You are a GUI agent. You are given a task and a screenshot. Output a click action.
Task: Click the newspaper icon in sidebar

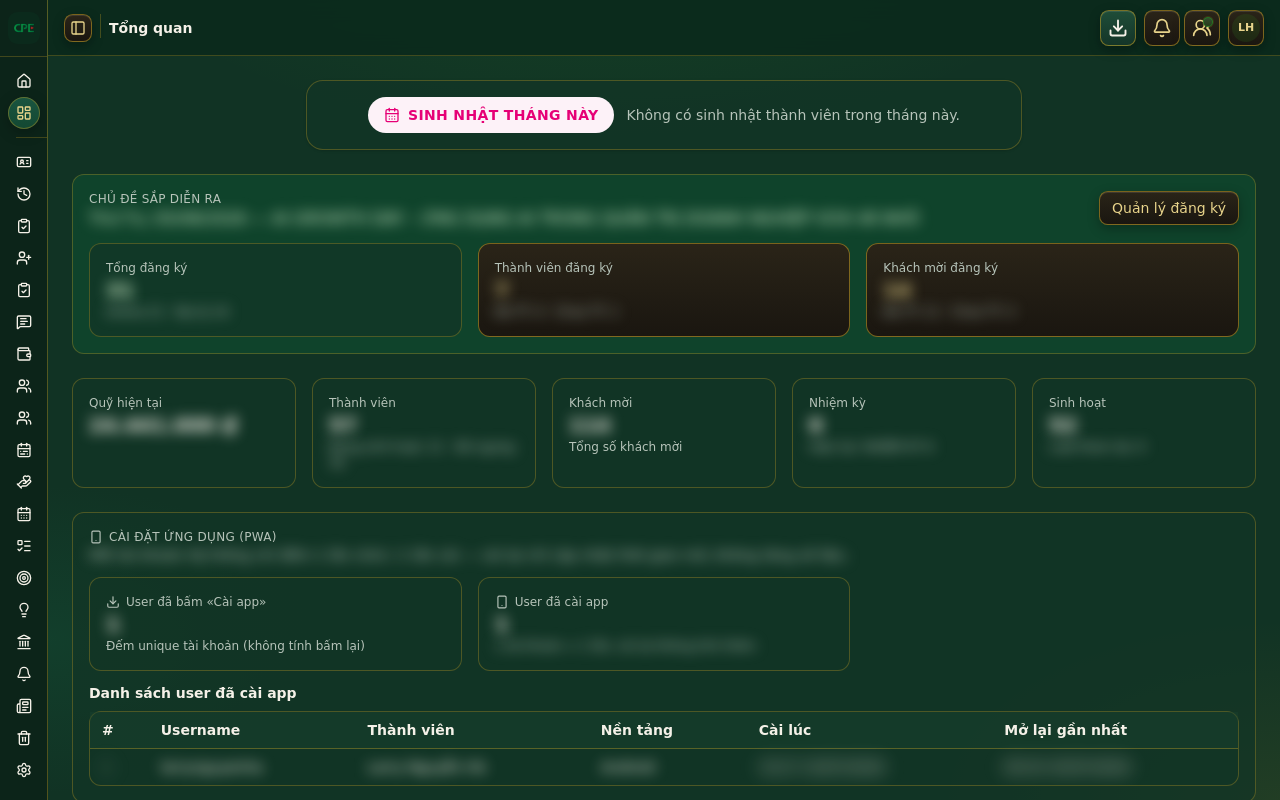24,706
